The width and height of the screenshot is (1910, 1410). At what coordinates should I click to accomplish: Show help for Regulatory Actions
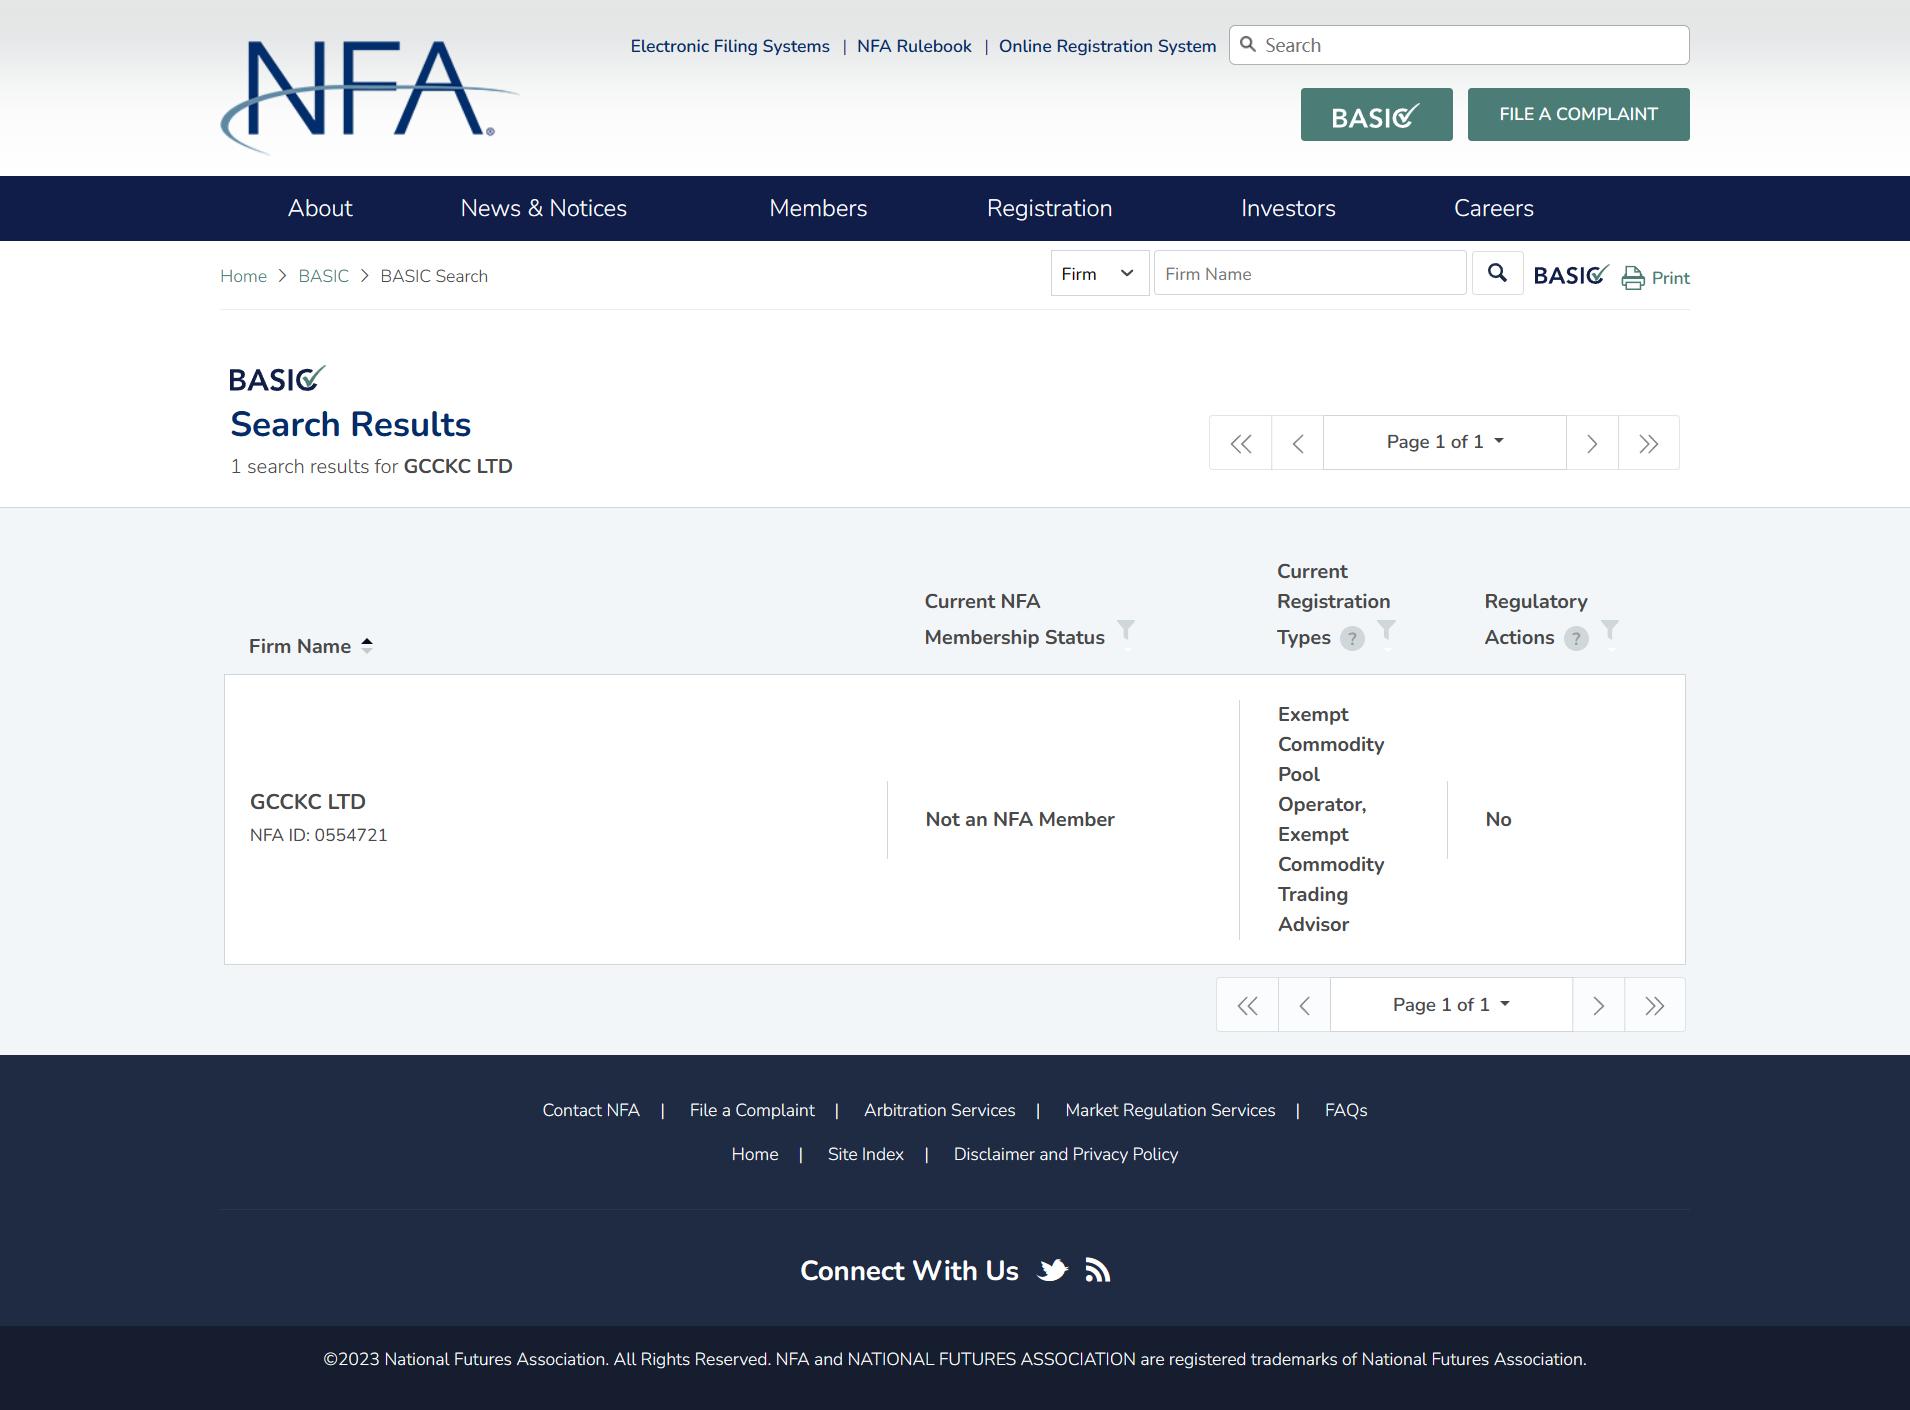(1576, 638)
